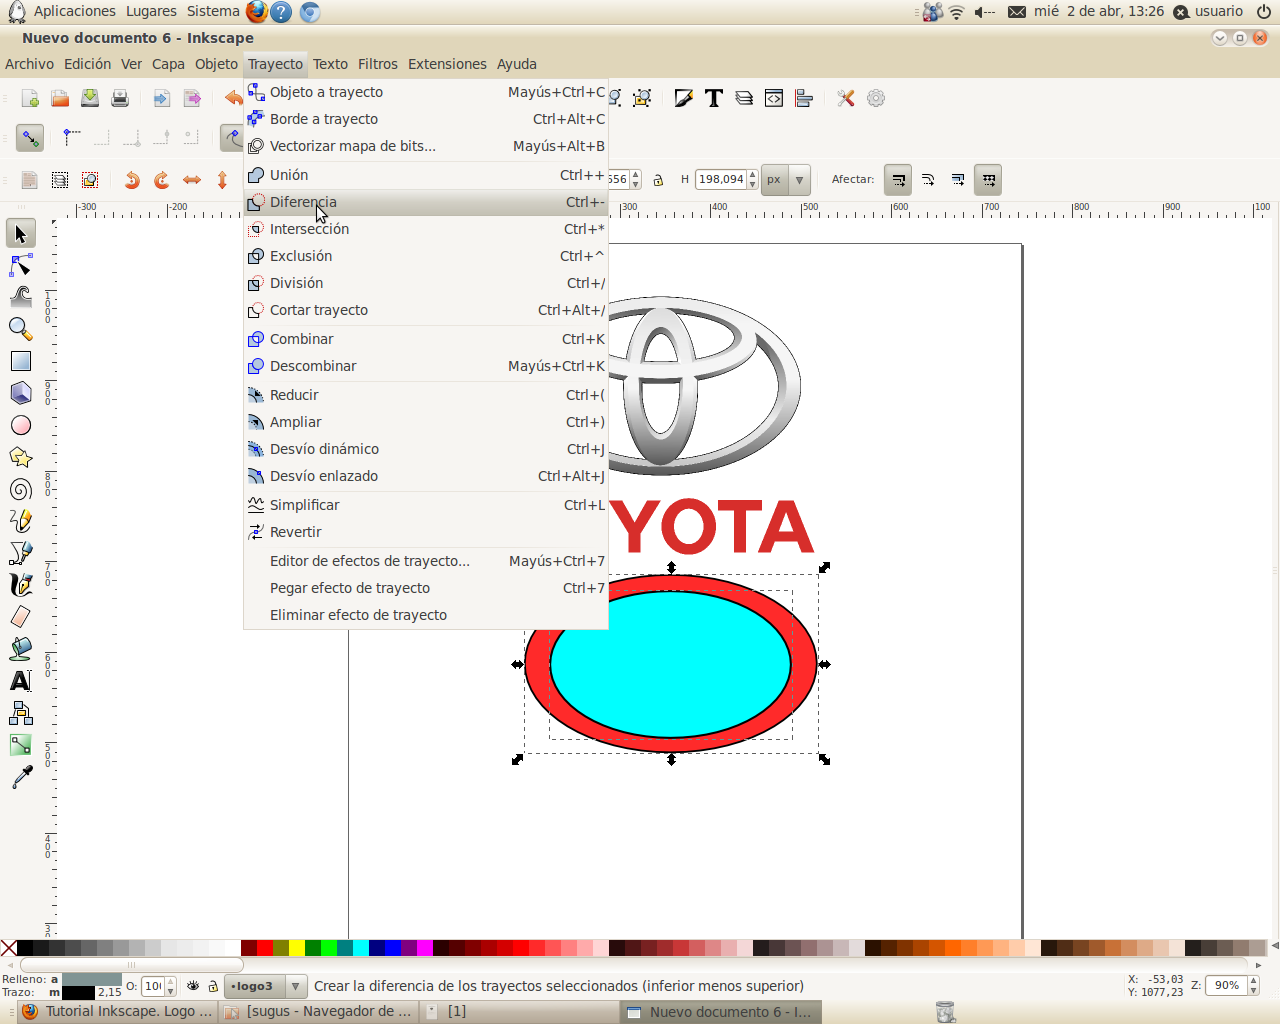Toggle snapping enable button
Image resolution: width=1280 pixels, height=1024 pixels.
point(30,138)
